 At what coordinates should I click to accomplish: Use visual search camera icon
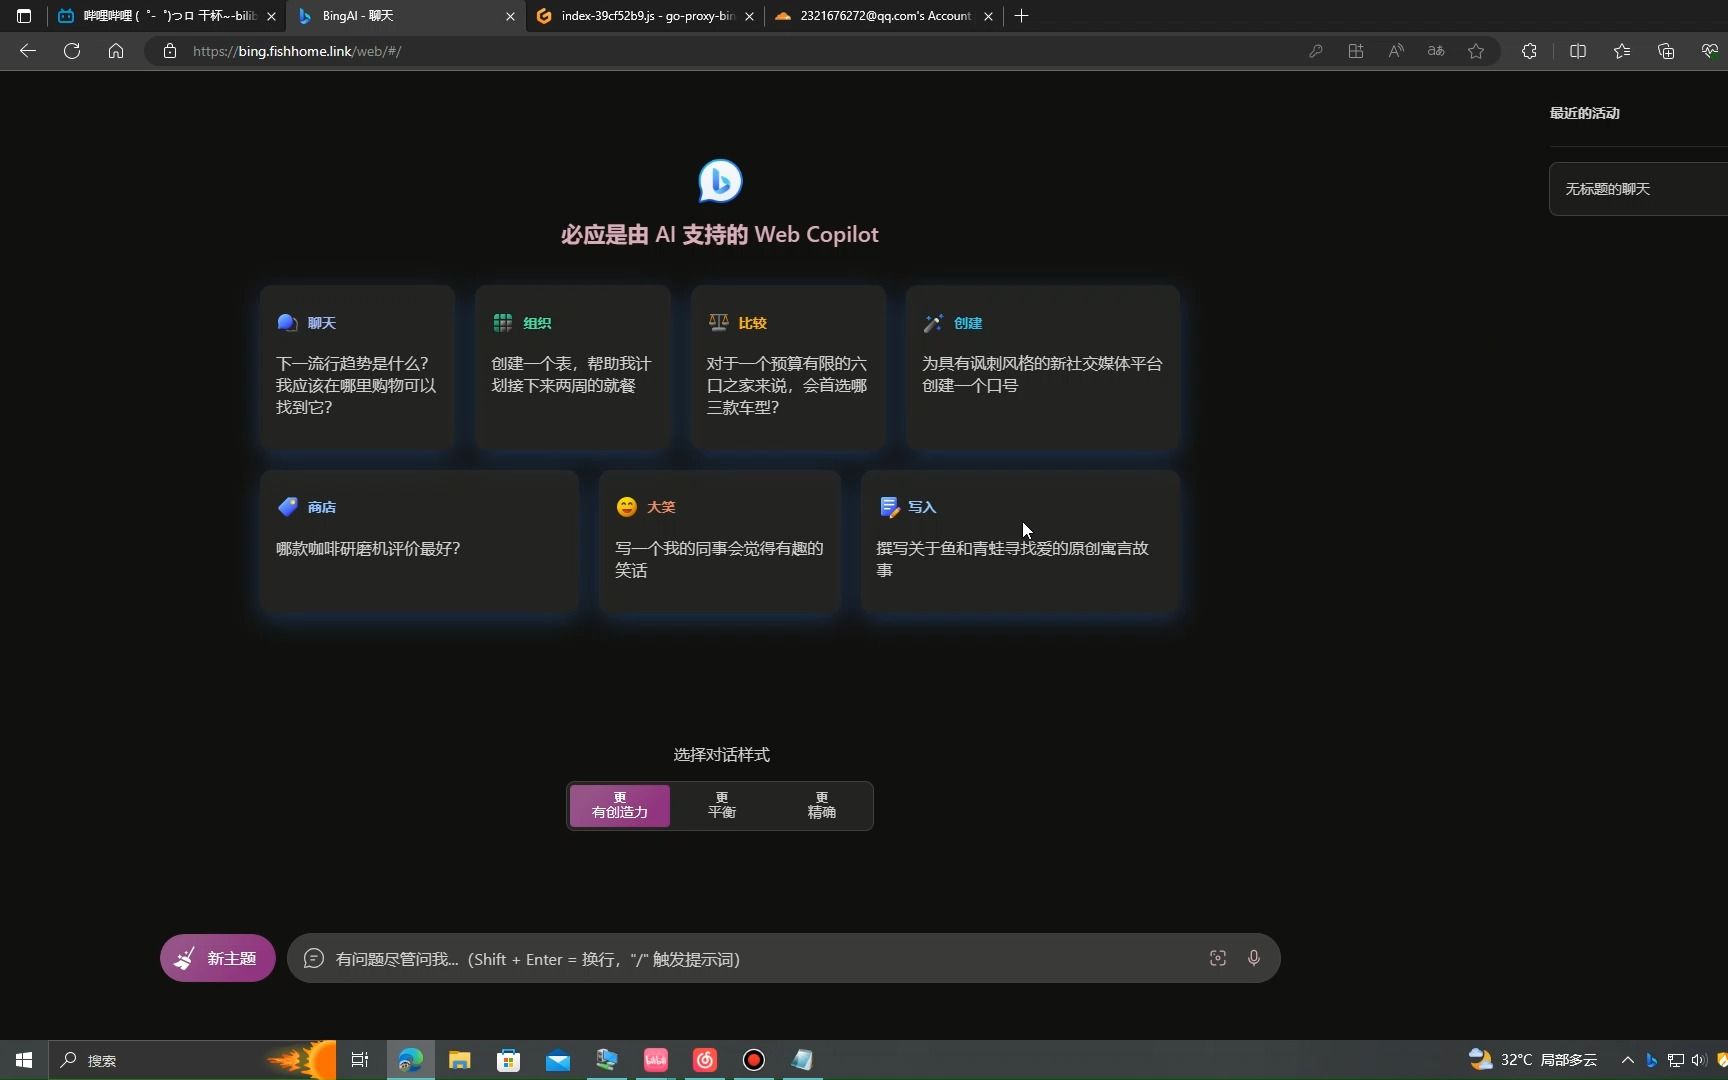point(1217,958)
